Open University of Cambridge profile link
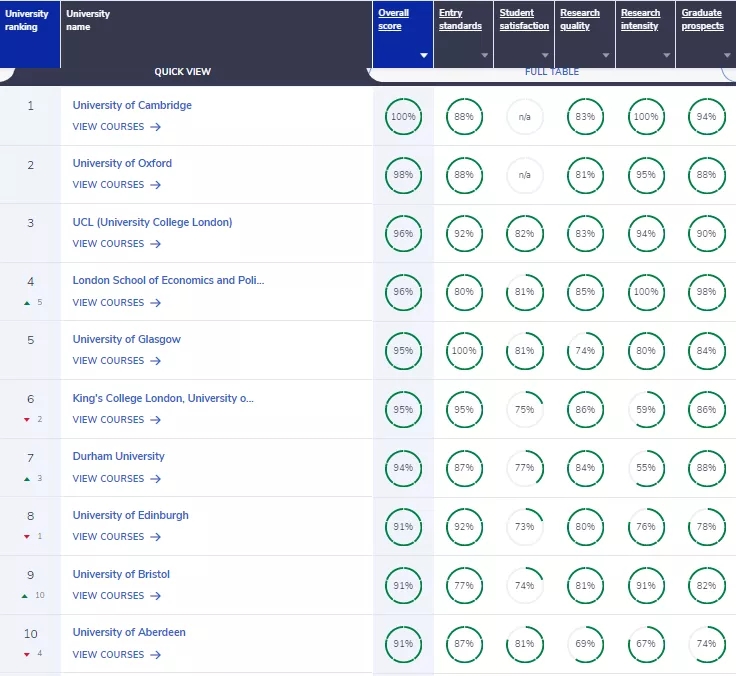Screen dimensions: 736x676 pos(132,105)
